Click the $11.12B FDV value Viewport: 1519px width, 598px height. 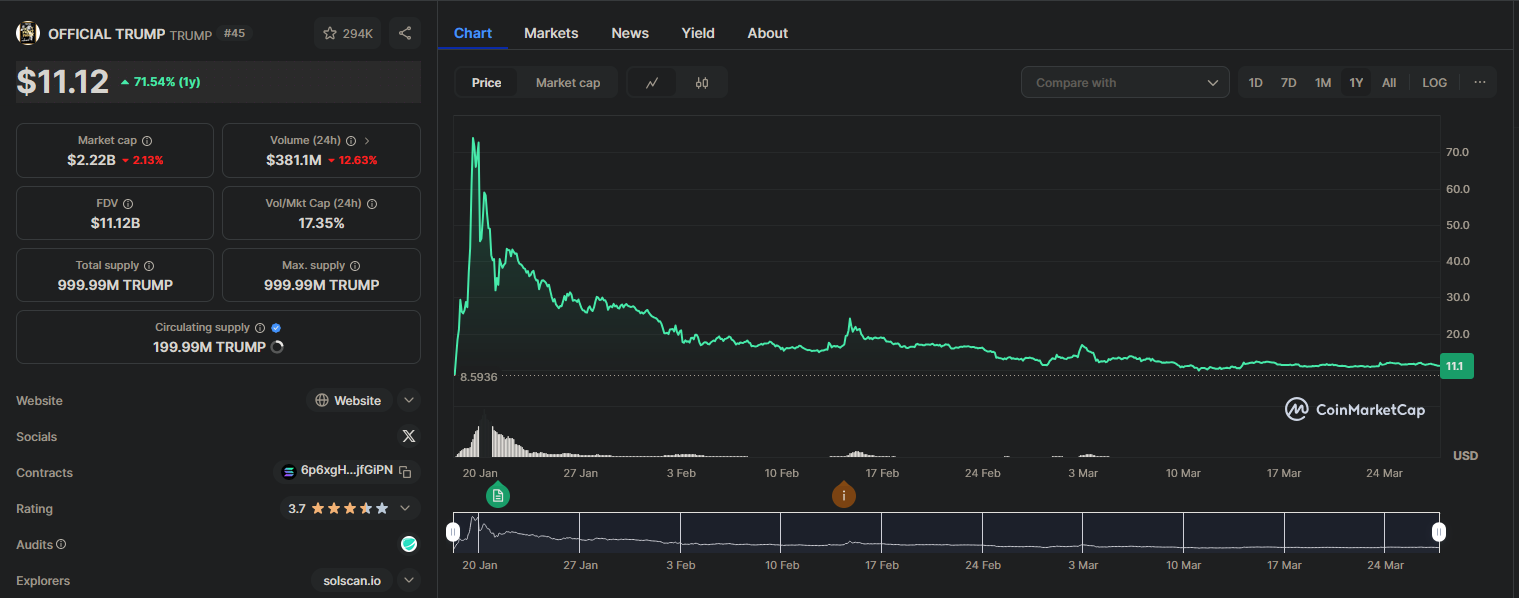(x=115, y=223)
